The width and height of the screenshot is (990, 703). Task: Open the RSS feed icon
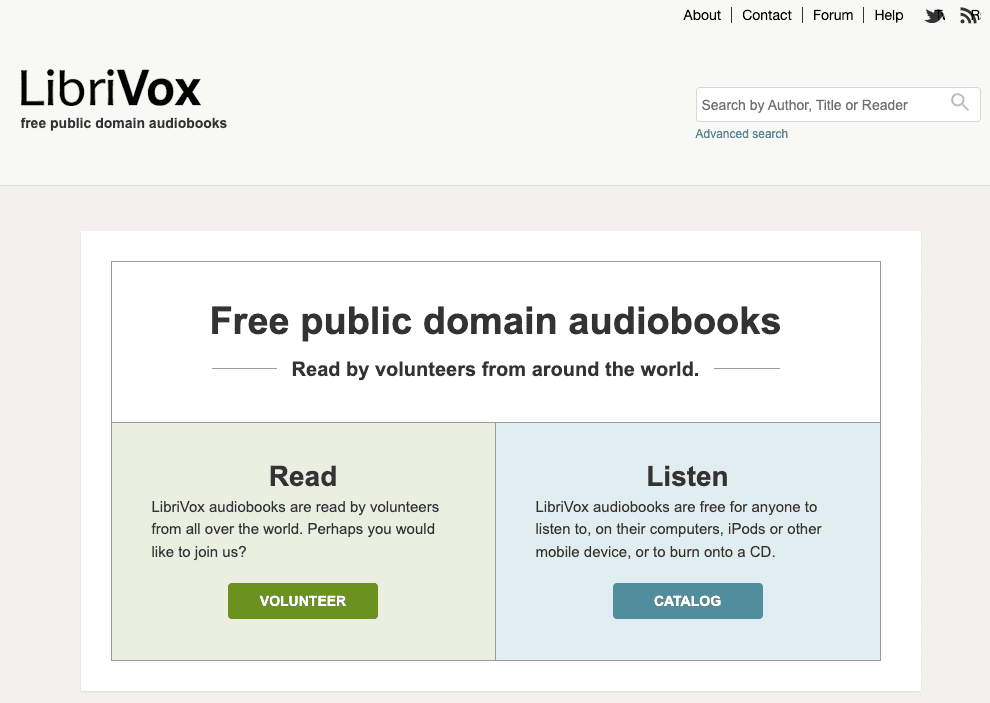969,15
